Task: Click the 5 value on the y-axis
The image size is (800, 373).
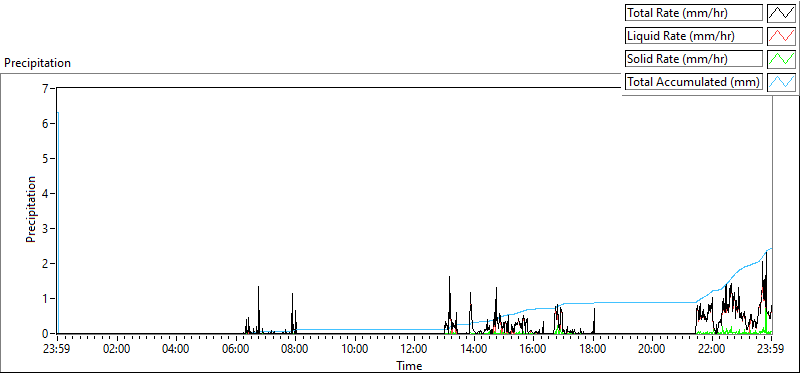Action: click(x=45, y=159)
